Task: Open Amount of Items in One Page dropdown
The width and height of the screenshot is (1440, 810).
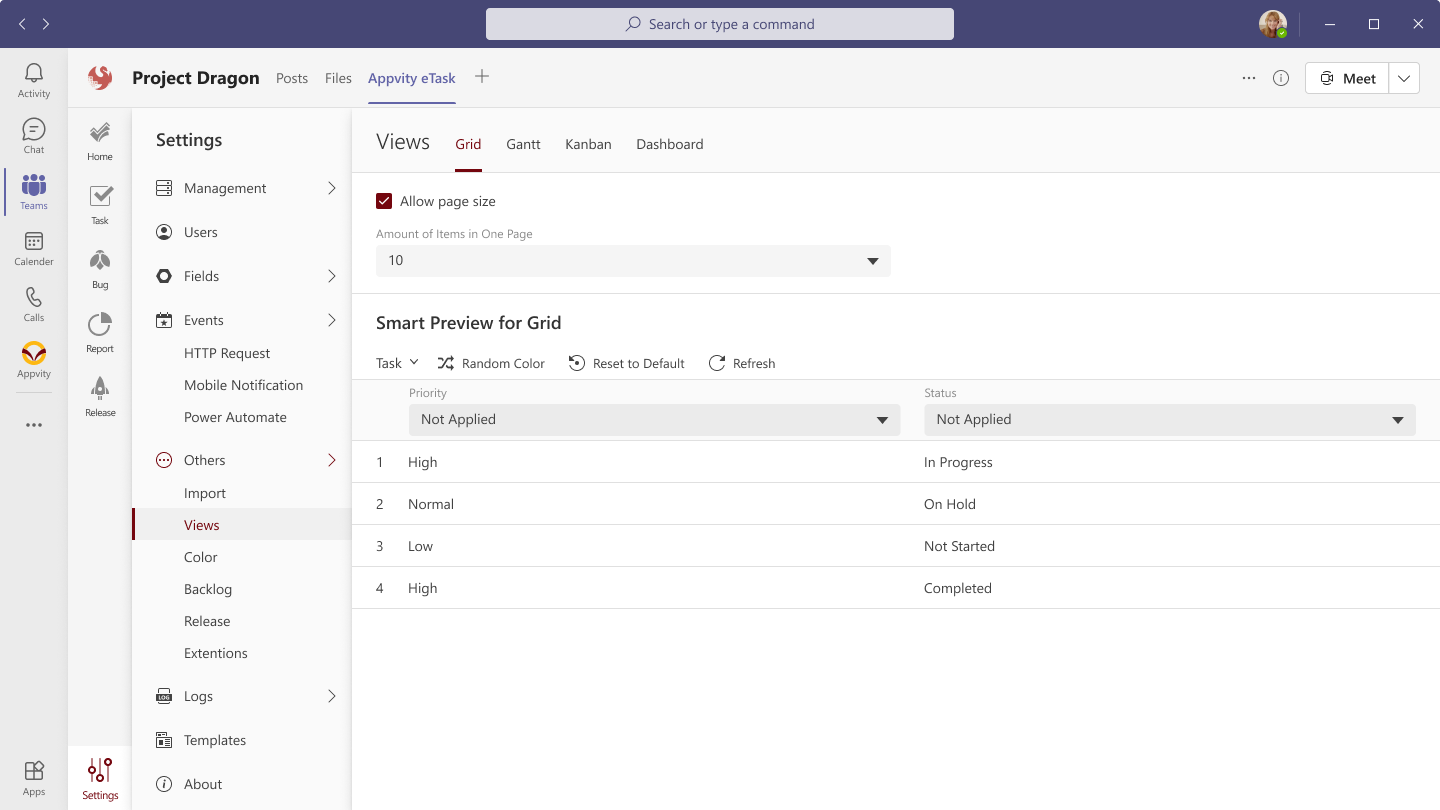Action: coord(633,261)
